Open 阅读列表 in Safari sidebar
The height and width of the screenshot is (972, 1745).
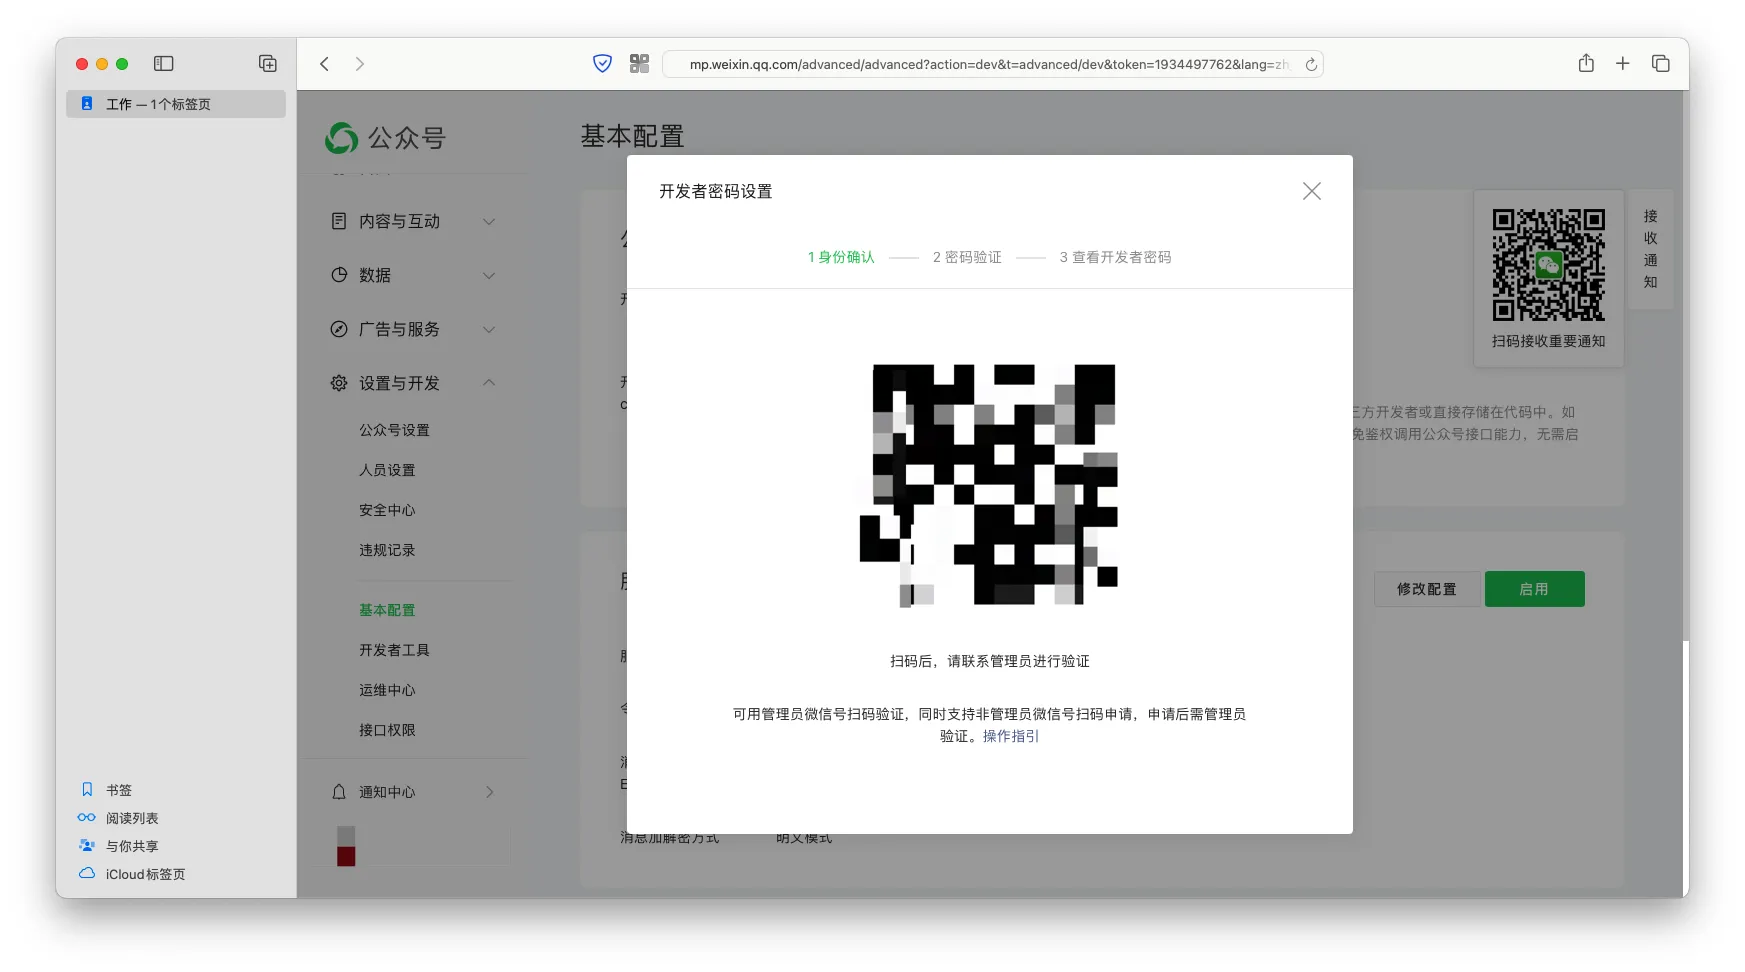tap(132, 818)
